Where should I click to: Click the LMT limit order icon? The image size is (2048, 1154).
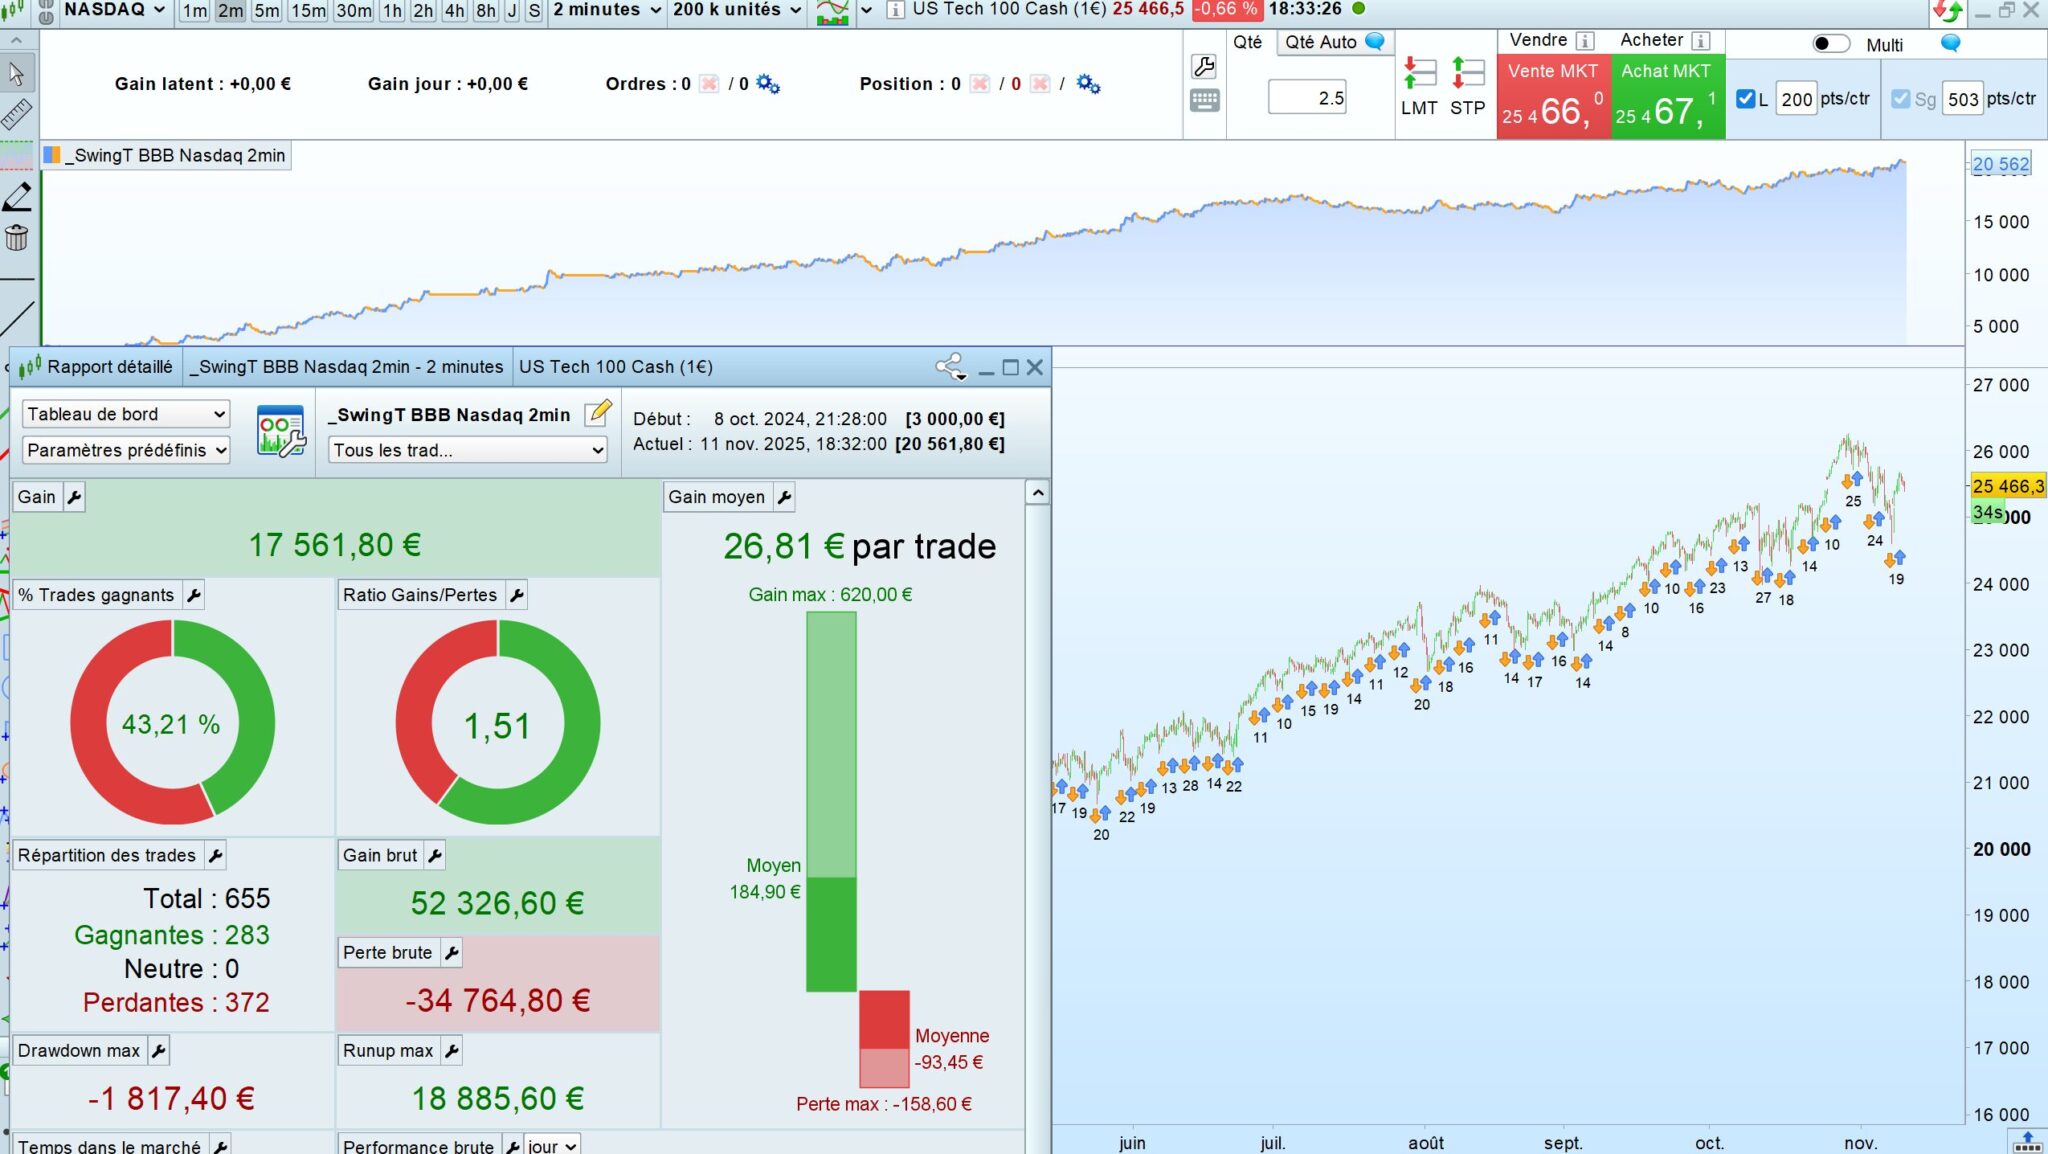[x=1419, y=75]
